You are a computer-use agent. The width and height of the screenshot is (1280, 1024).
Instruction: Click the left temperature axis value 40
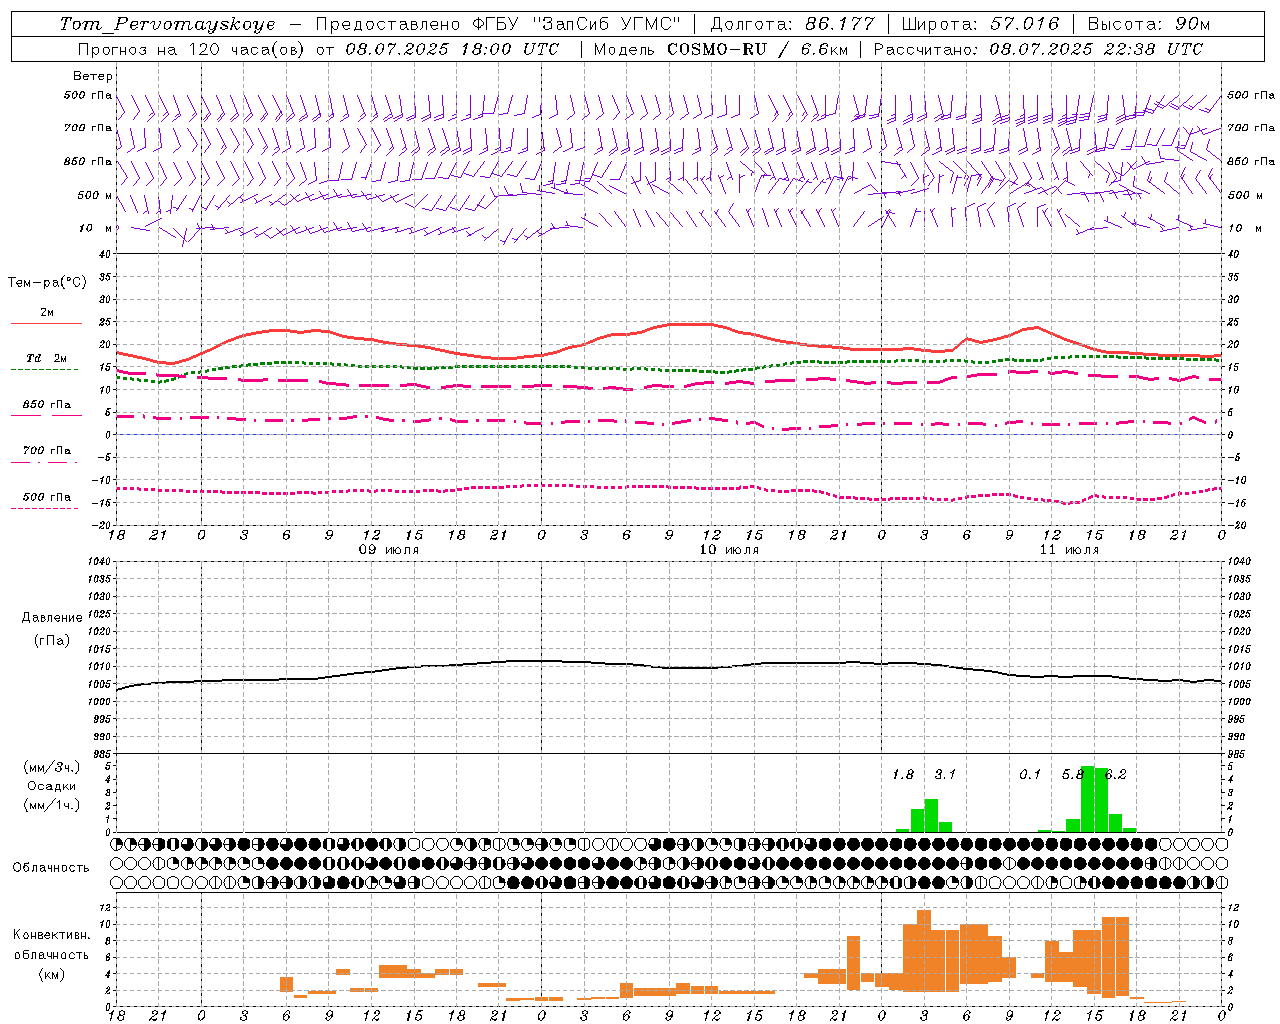click(x=107, y=254)
